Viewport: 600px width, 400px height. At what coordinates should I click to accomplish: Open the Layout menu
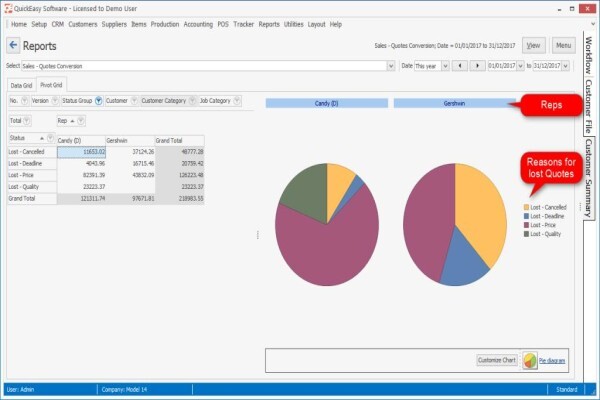pos(316,24)
